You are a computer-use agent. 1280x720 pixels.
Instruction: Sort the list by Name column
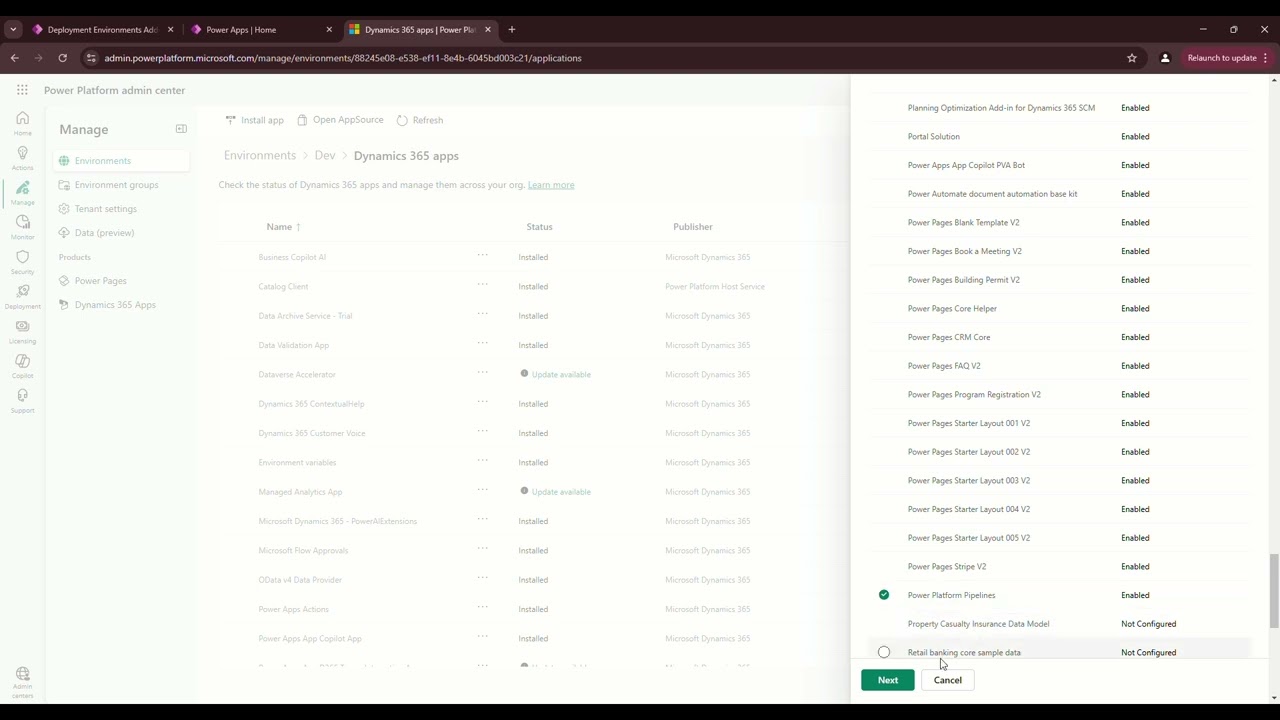(x=283, y=227)
